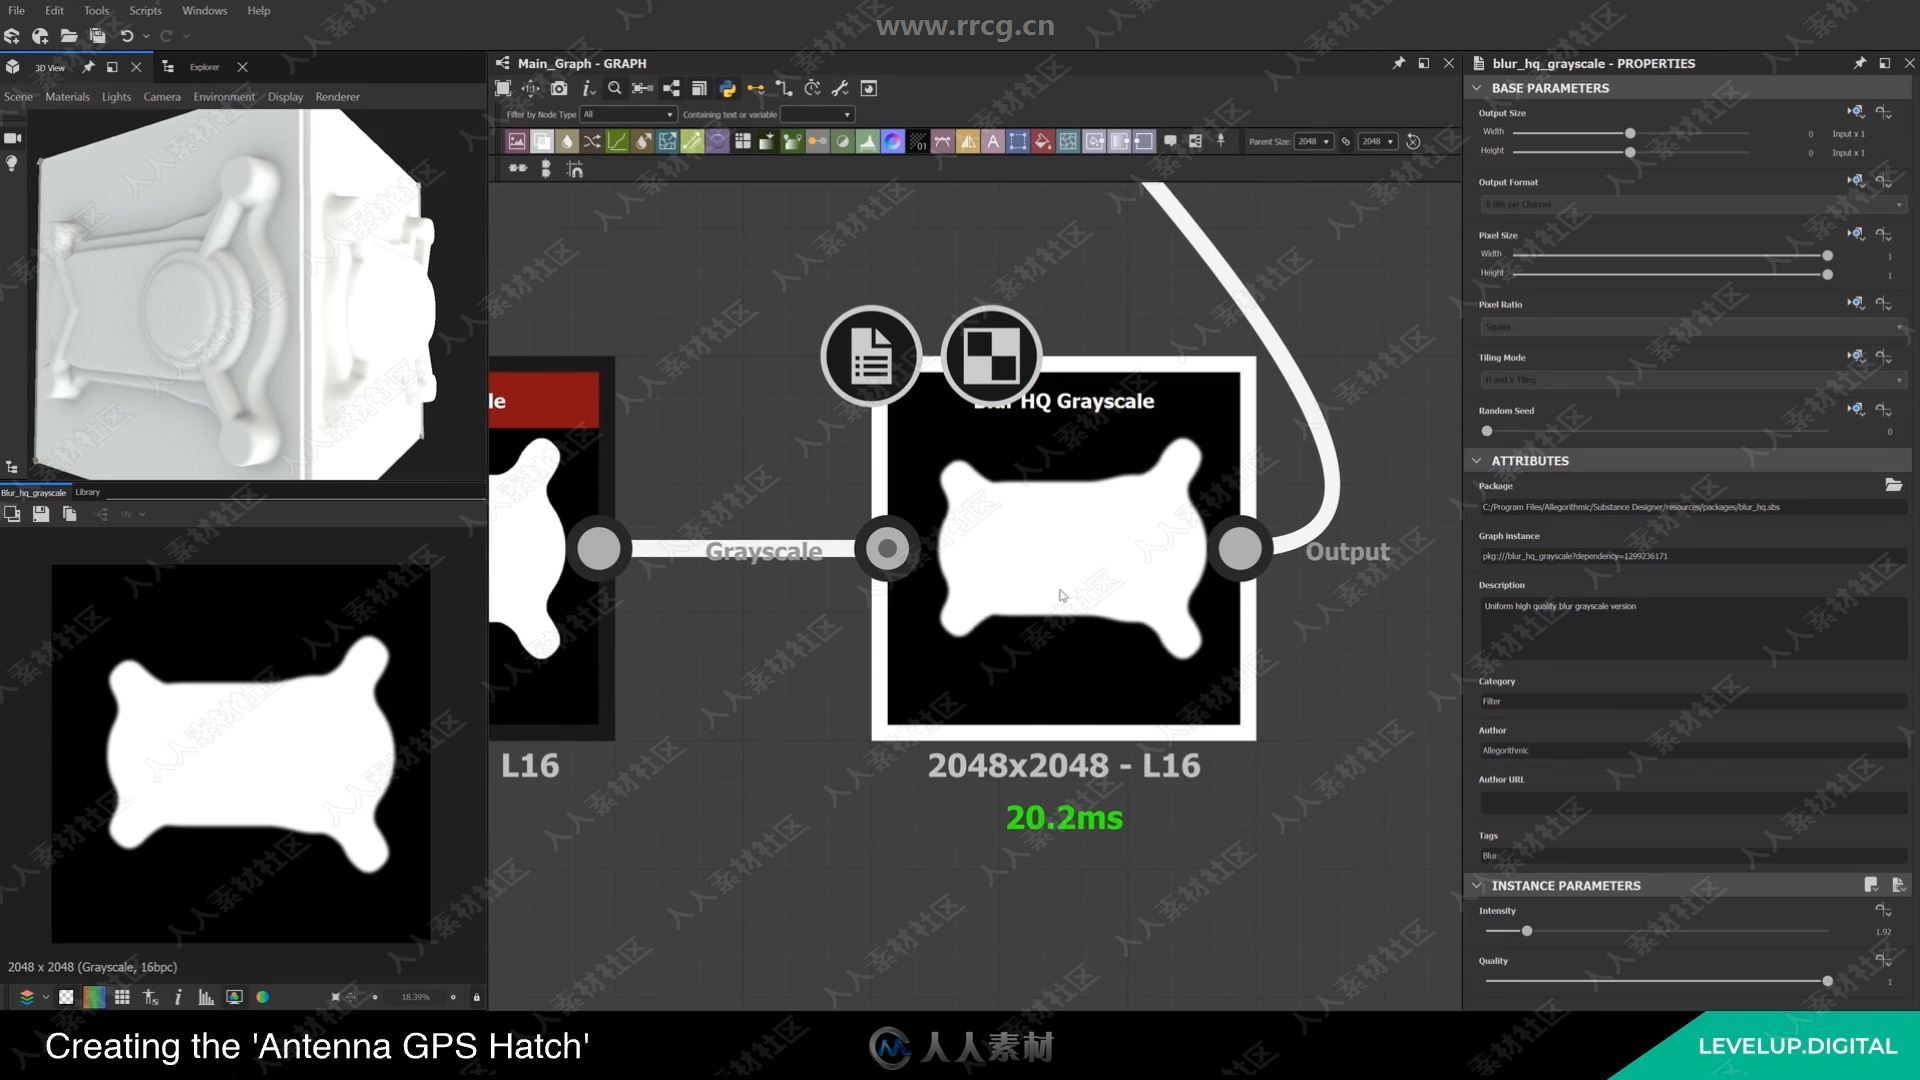Image resolution: width=1920 pixels, height=1080 pixels.
Task: Click the checker icon above Blur HQ node
Action: coord(991,355)
